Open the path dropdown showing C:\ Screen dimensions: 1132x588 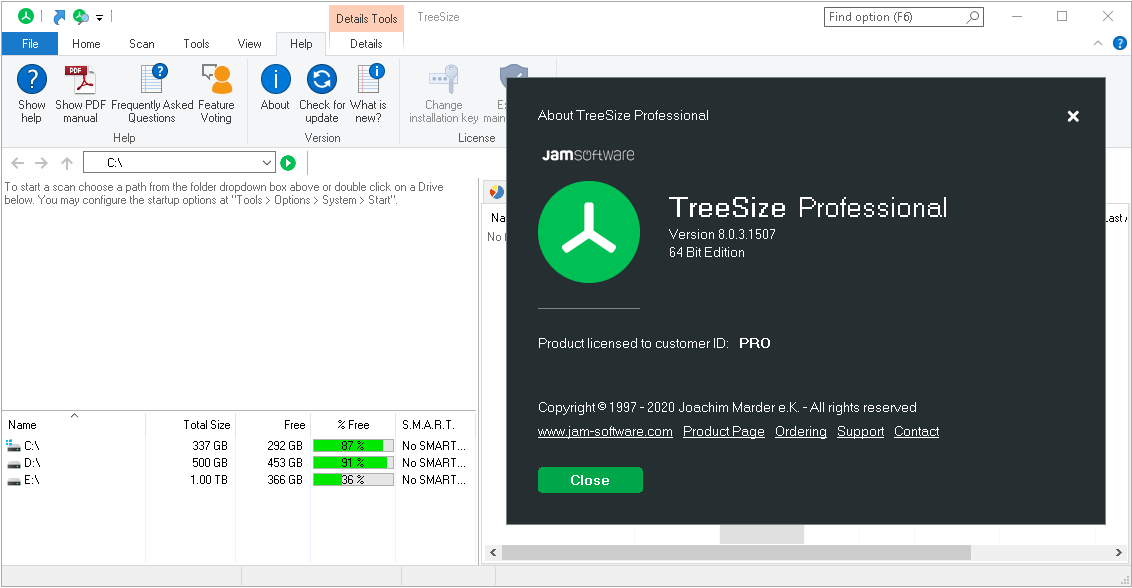point(266,163)
